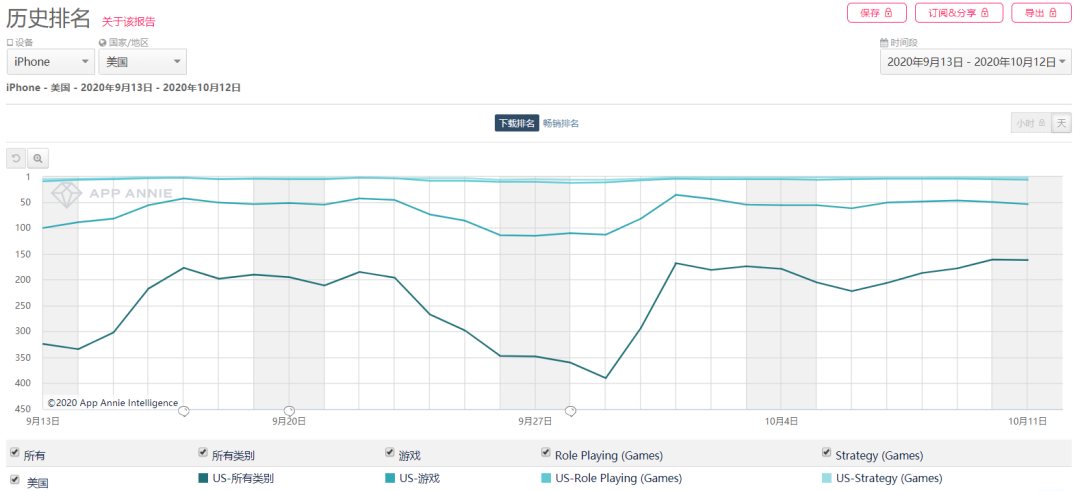
Task: Expand the date range picker dropdown
Action: click(x=975, y=62)
